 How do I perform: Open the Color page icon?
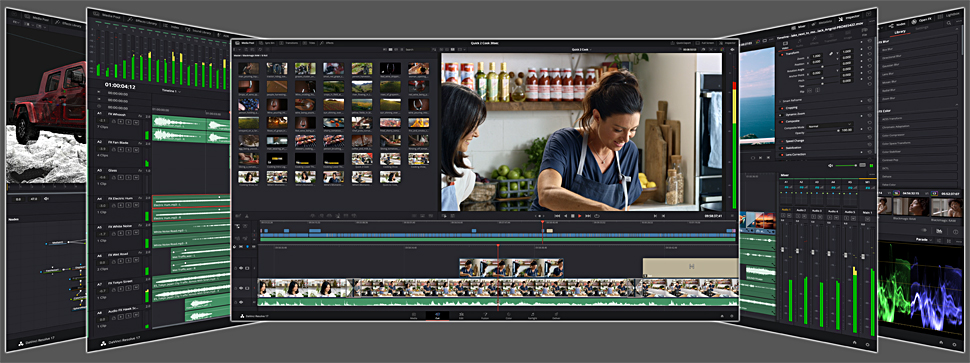click(x=509, y=315)
